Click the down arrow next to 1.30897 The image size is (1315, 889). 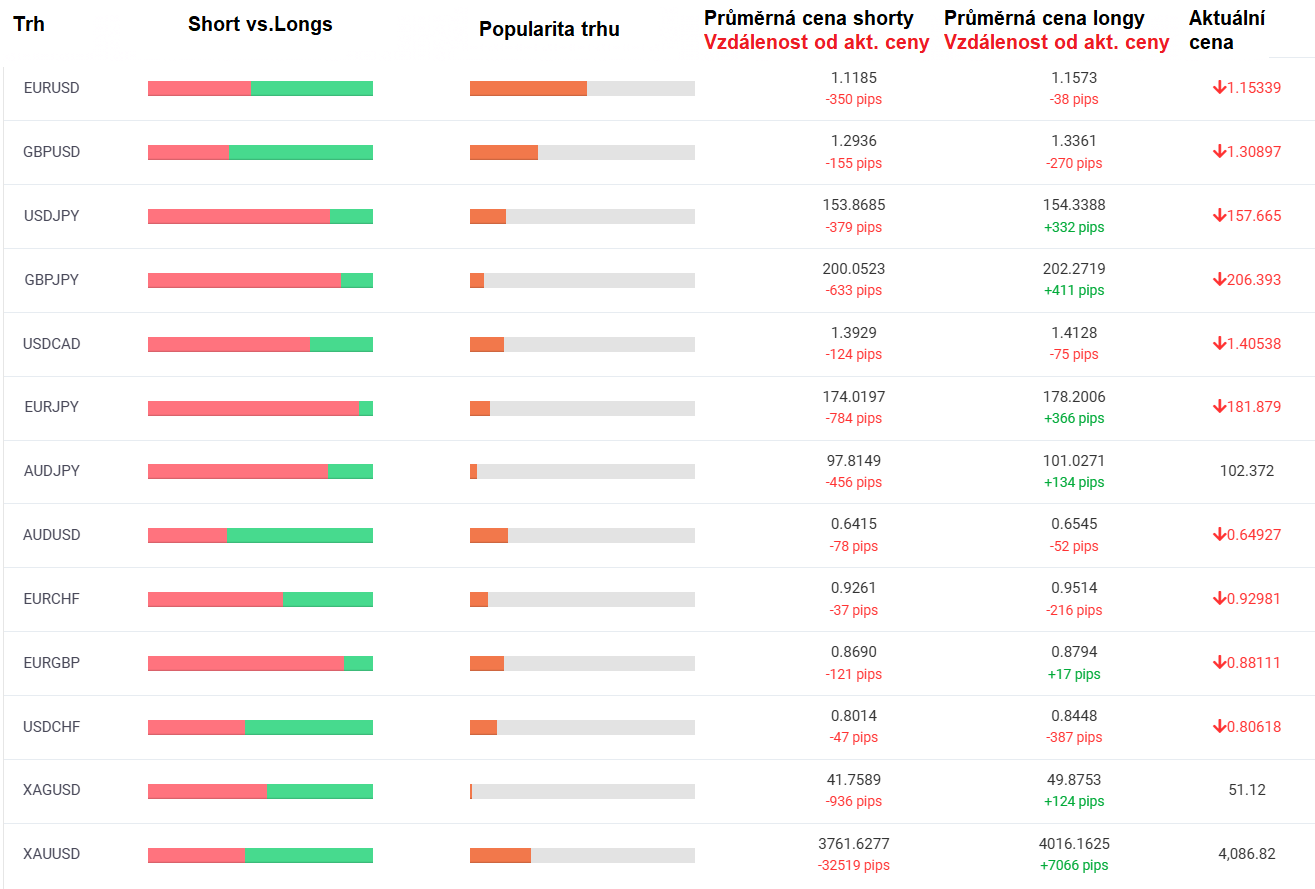(1219, 152)
